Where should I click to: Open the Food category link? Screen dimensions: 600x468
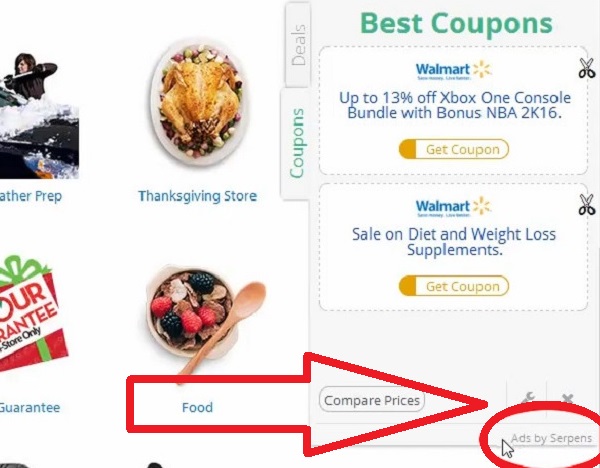click(197, 407)
